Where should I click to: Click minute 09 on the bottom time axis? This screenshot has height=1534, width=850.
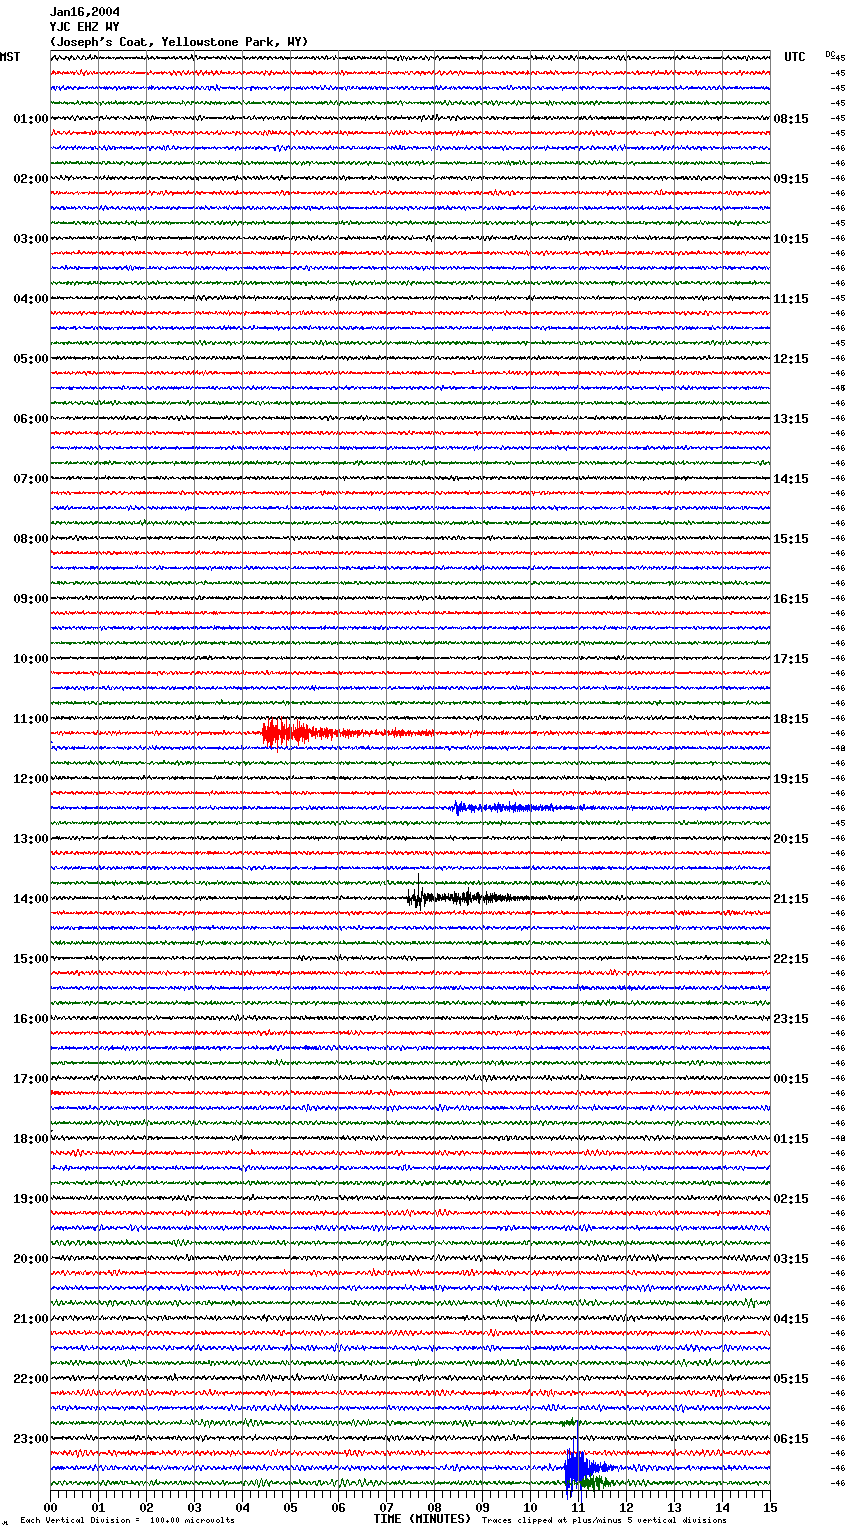click(483, 1507)
